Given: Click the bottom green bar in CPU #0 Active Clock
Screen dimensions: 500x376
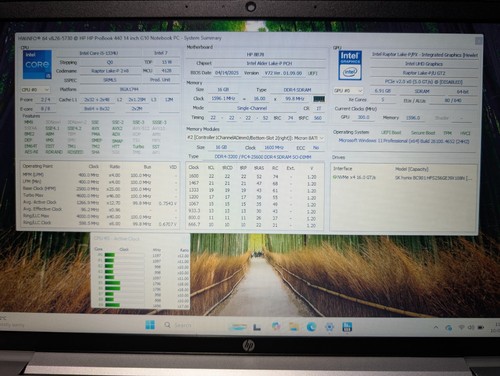Looking at the screenshot, I should 112,305.
